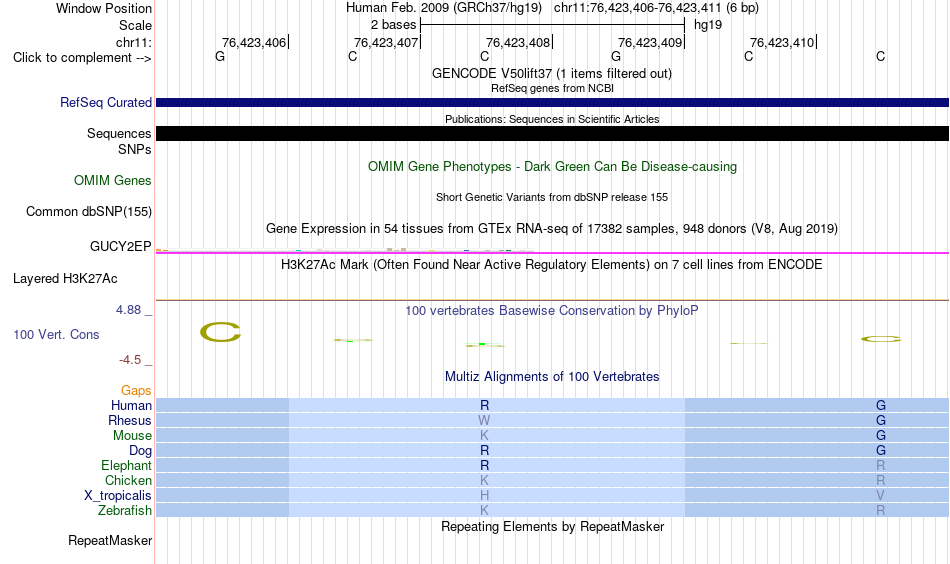Click the 'RefSeq genes from NCBI' title
Image resolution: width=950 pixels, height=564 pixels.
pyautogui.click(x=552, y=88)
